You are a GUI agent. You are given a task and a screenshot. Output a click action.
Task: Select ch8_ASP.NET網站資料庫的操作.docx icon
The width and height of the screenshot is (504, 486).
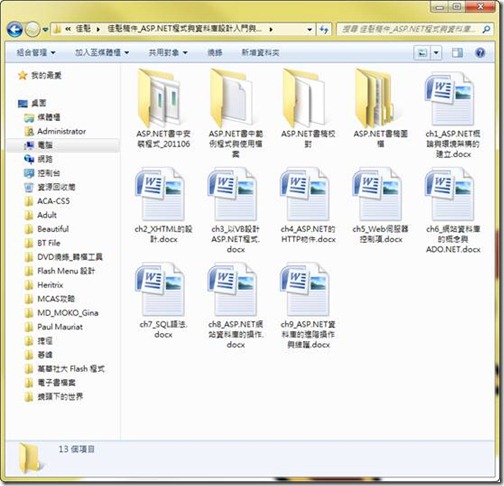[x=232, y=289]
